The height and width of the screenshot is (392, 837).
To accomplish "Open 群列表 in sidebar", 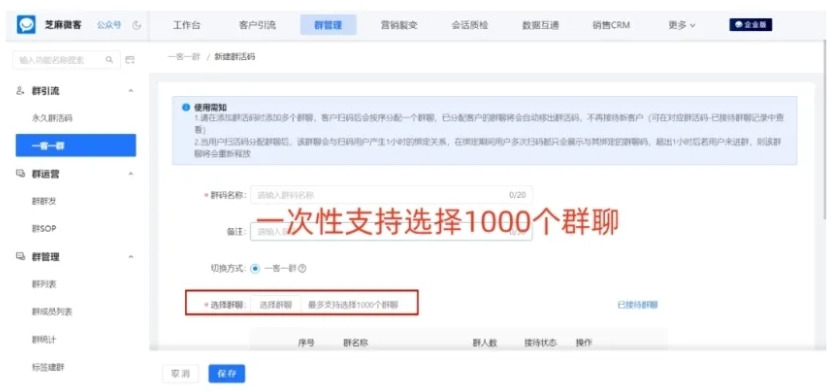I will coord(44,285).
